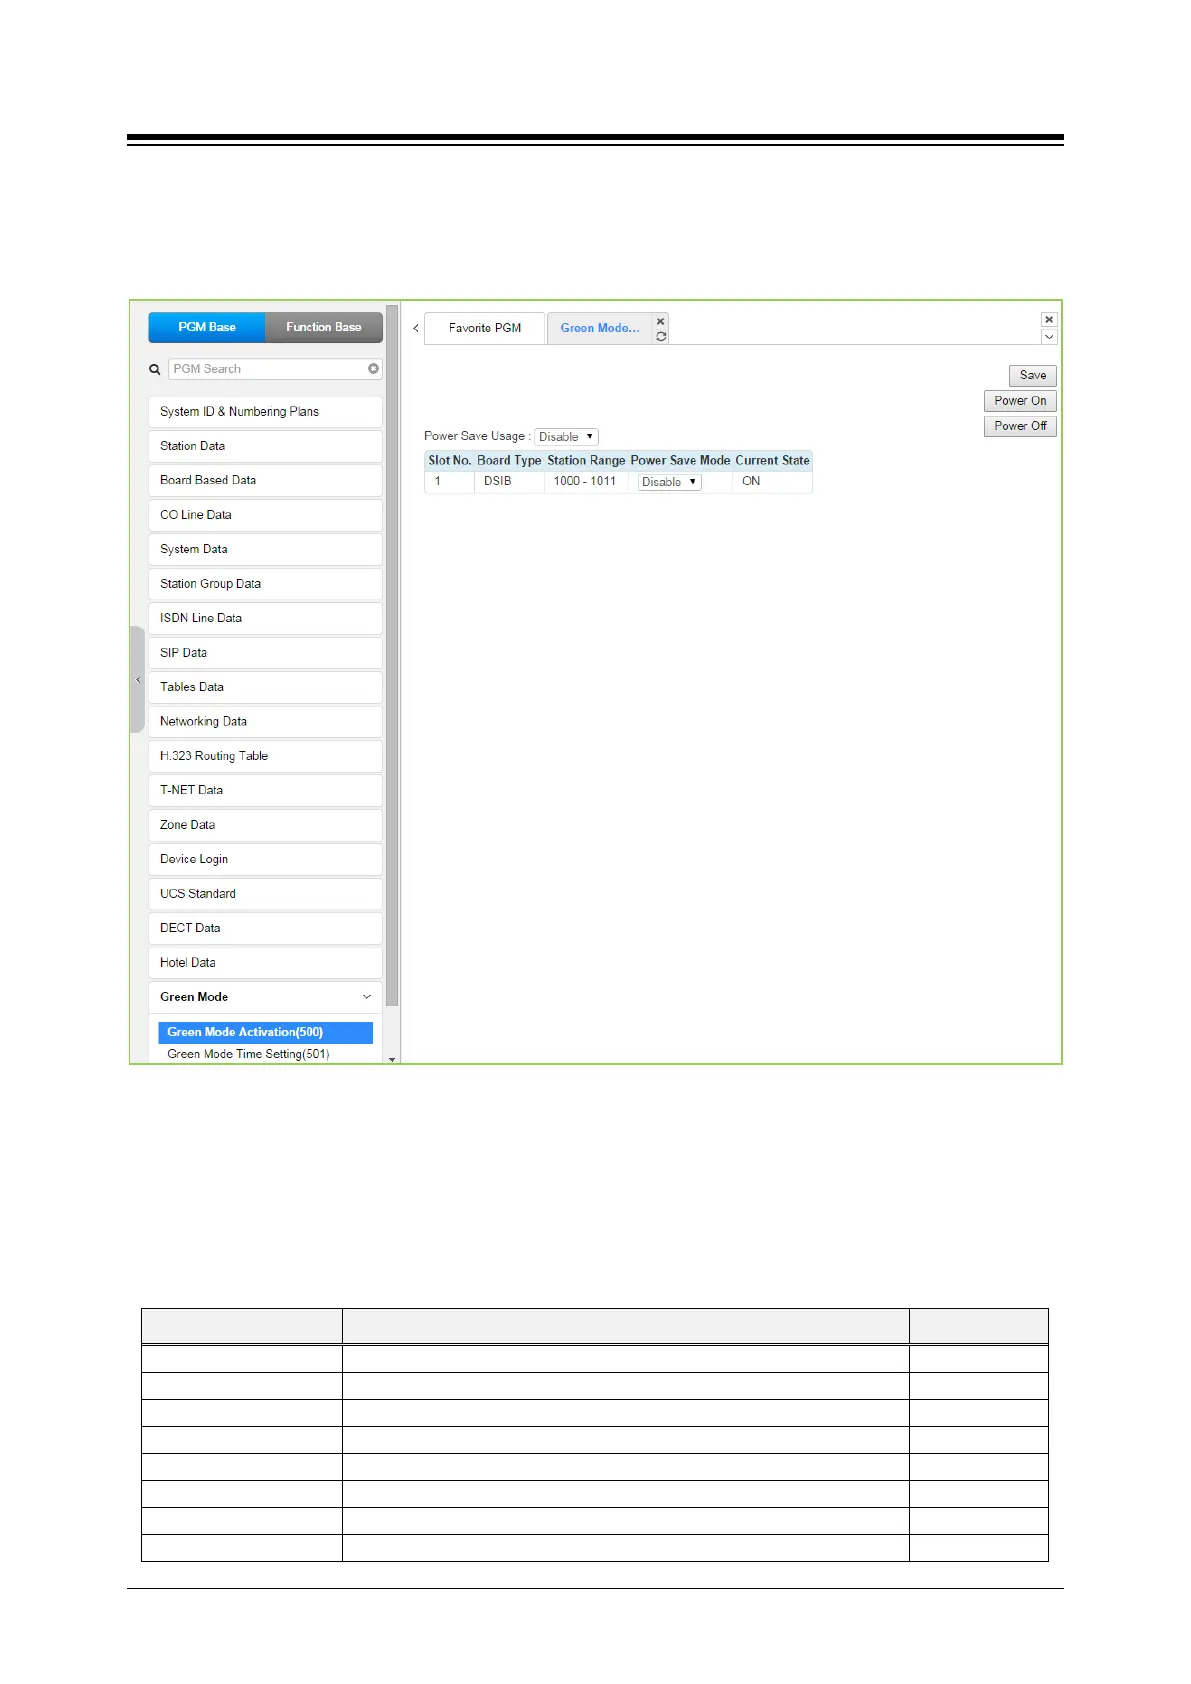Viewport: 1191px width, 1684px height.
Task: Refresh the Green Mode tab
Action: pyautogui.click(x=660, y=336)
